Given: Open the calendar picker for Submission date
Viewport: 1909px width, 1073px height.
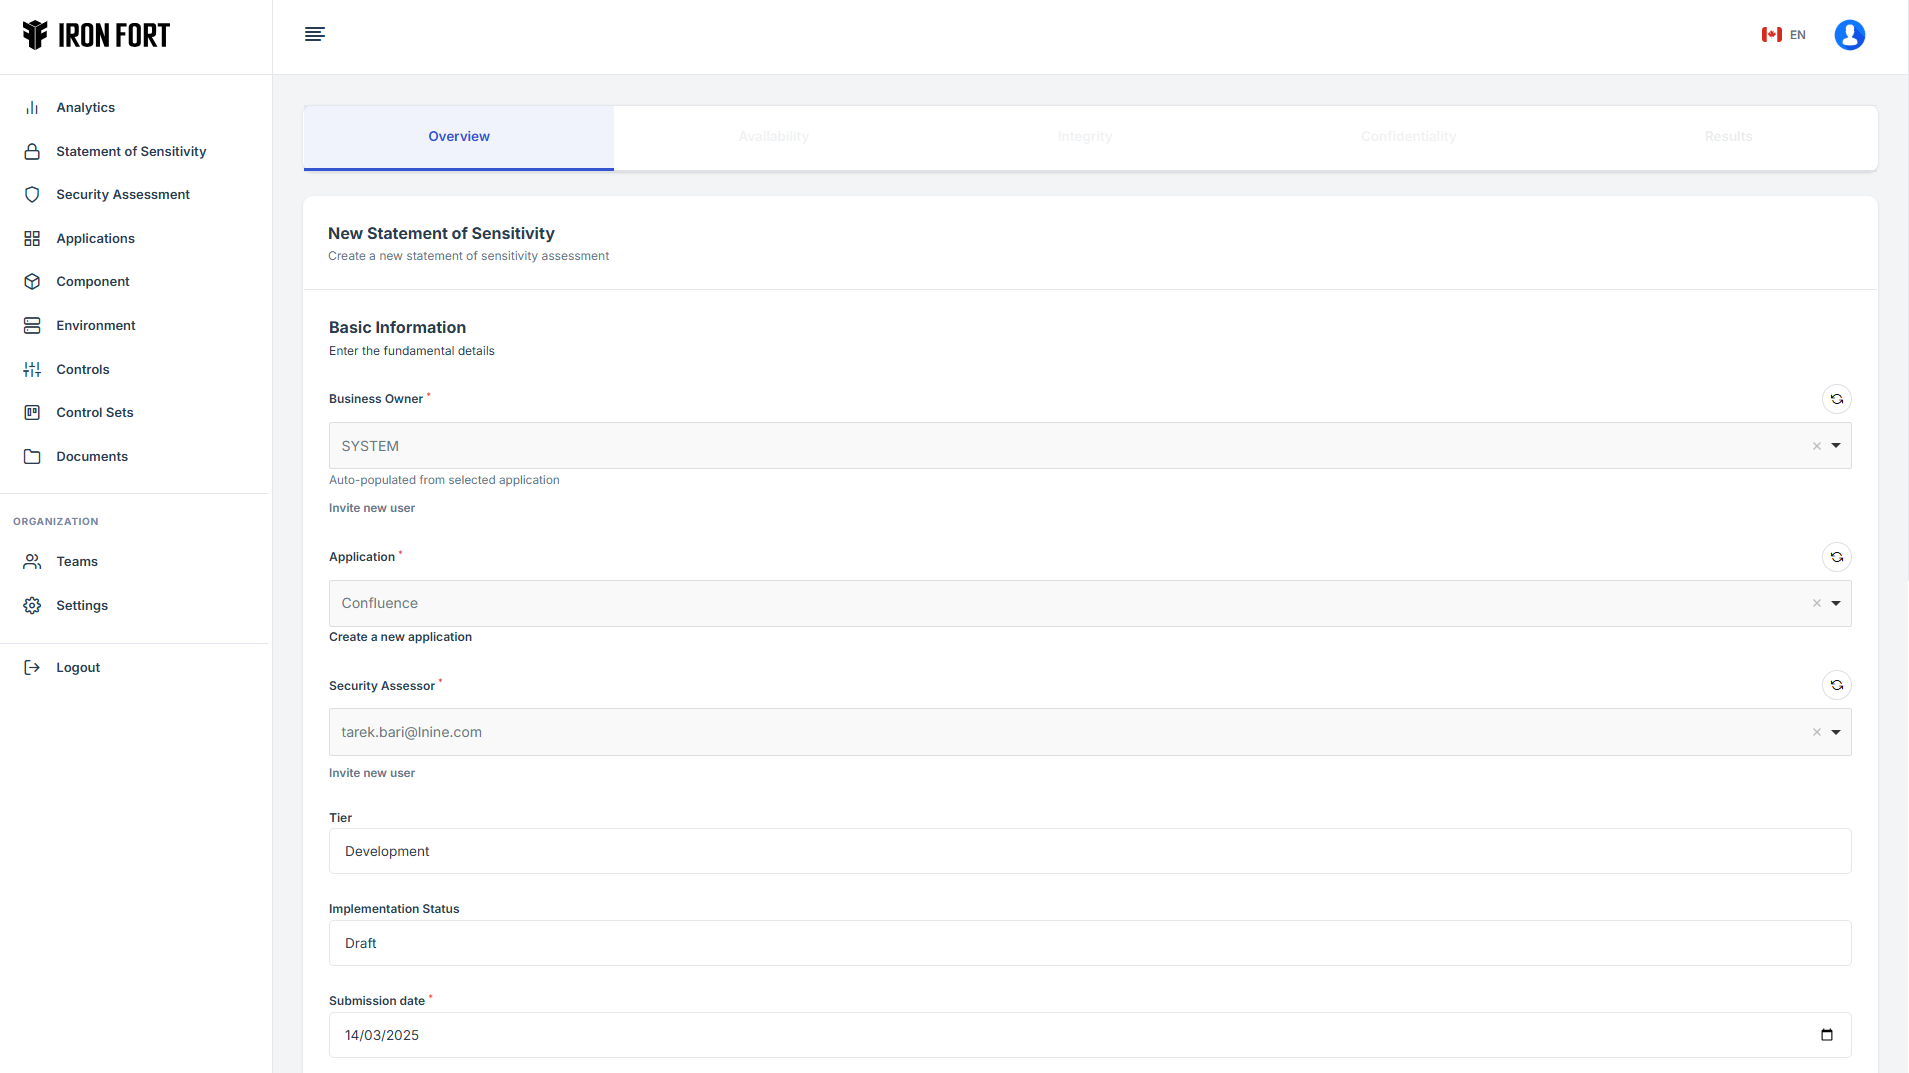Looking at the screenshot, I should coord(1826,1035).
